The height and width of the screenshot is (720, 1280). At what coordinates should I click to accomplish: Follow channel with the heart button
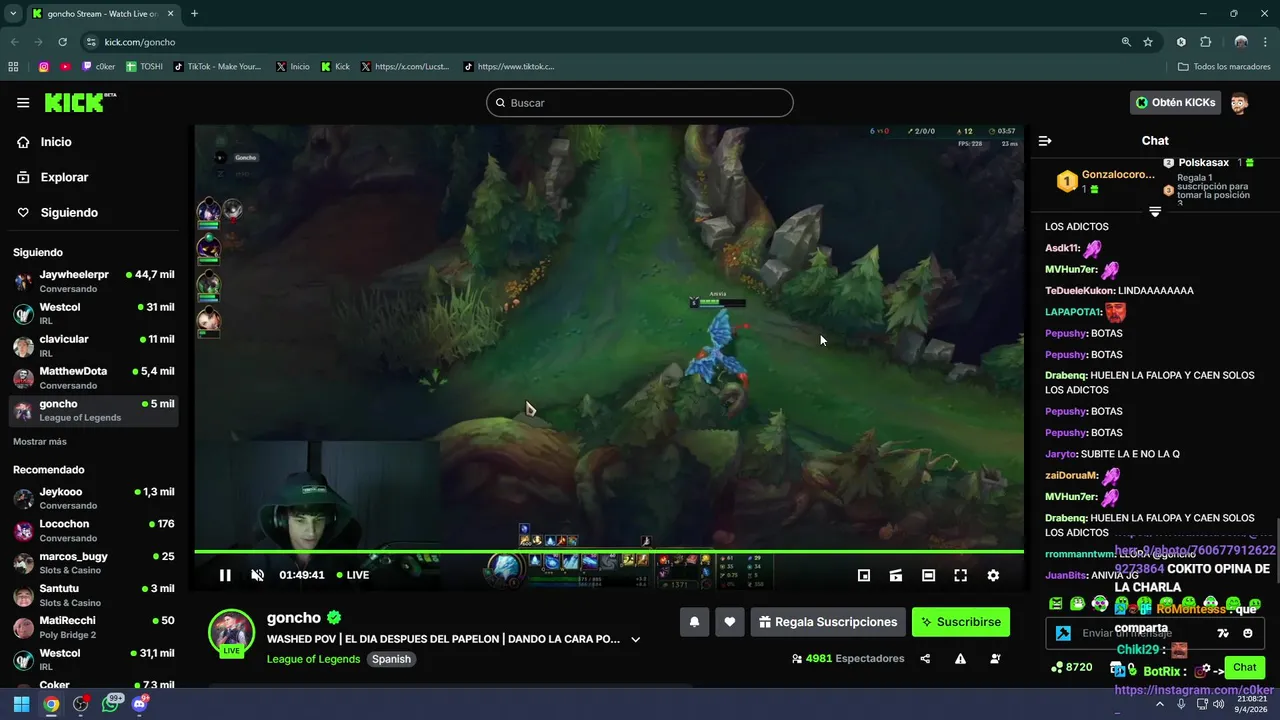pyautogui.click(x=730, y=622)
